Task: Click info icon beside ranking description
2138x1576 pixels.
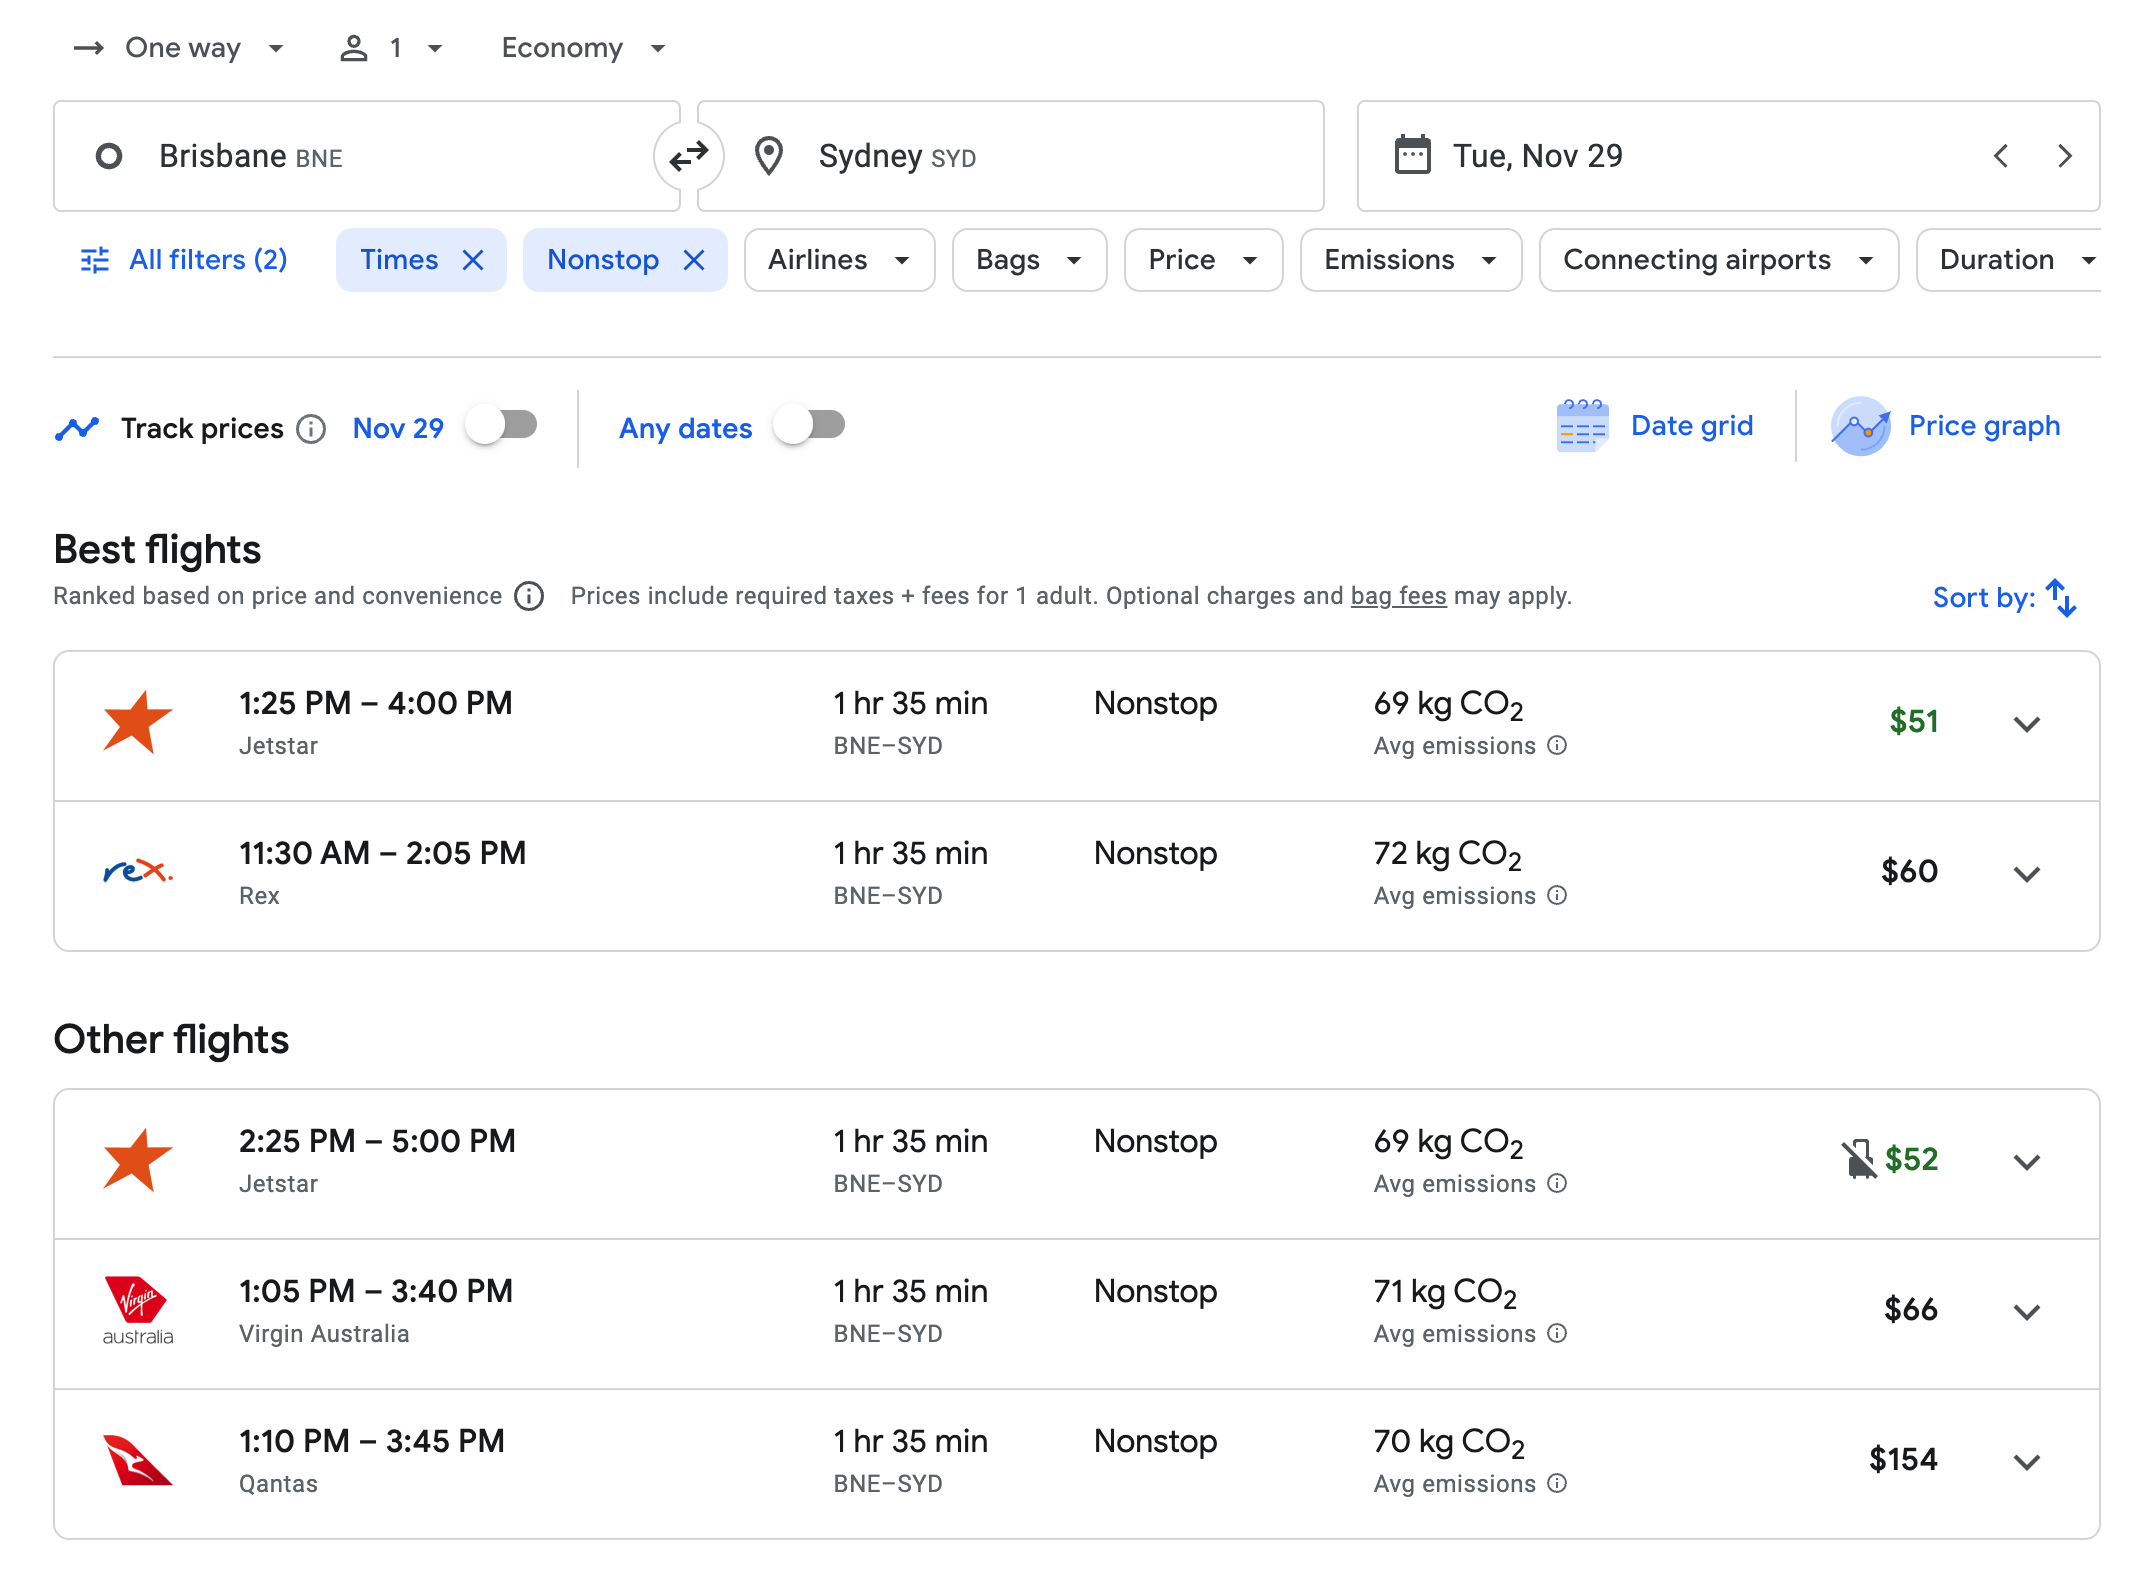Action: (529, 596)
